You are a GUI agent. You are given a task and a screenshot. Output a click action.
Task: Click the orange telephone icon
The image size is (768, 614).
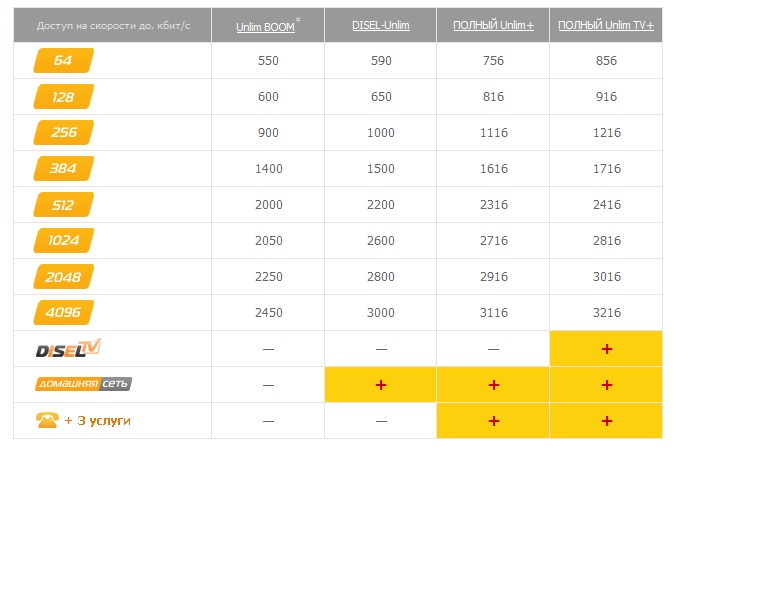tap(47, 420)
